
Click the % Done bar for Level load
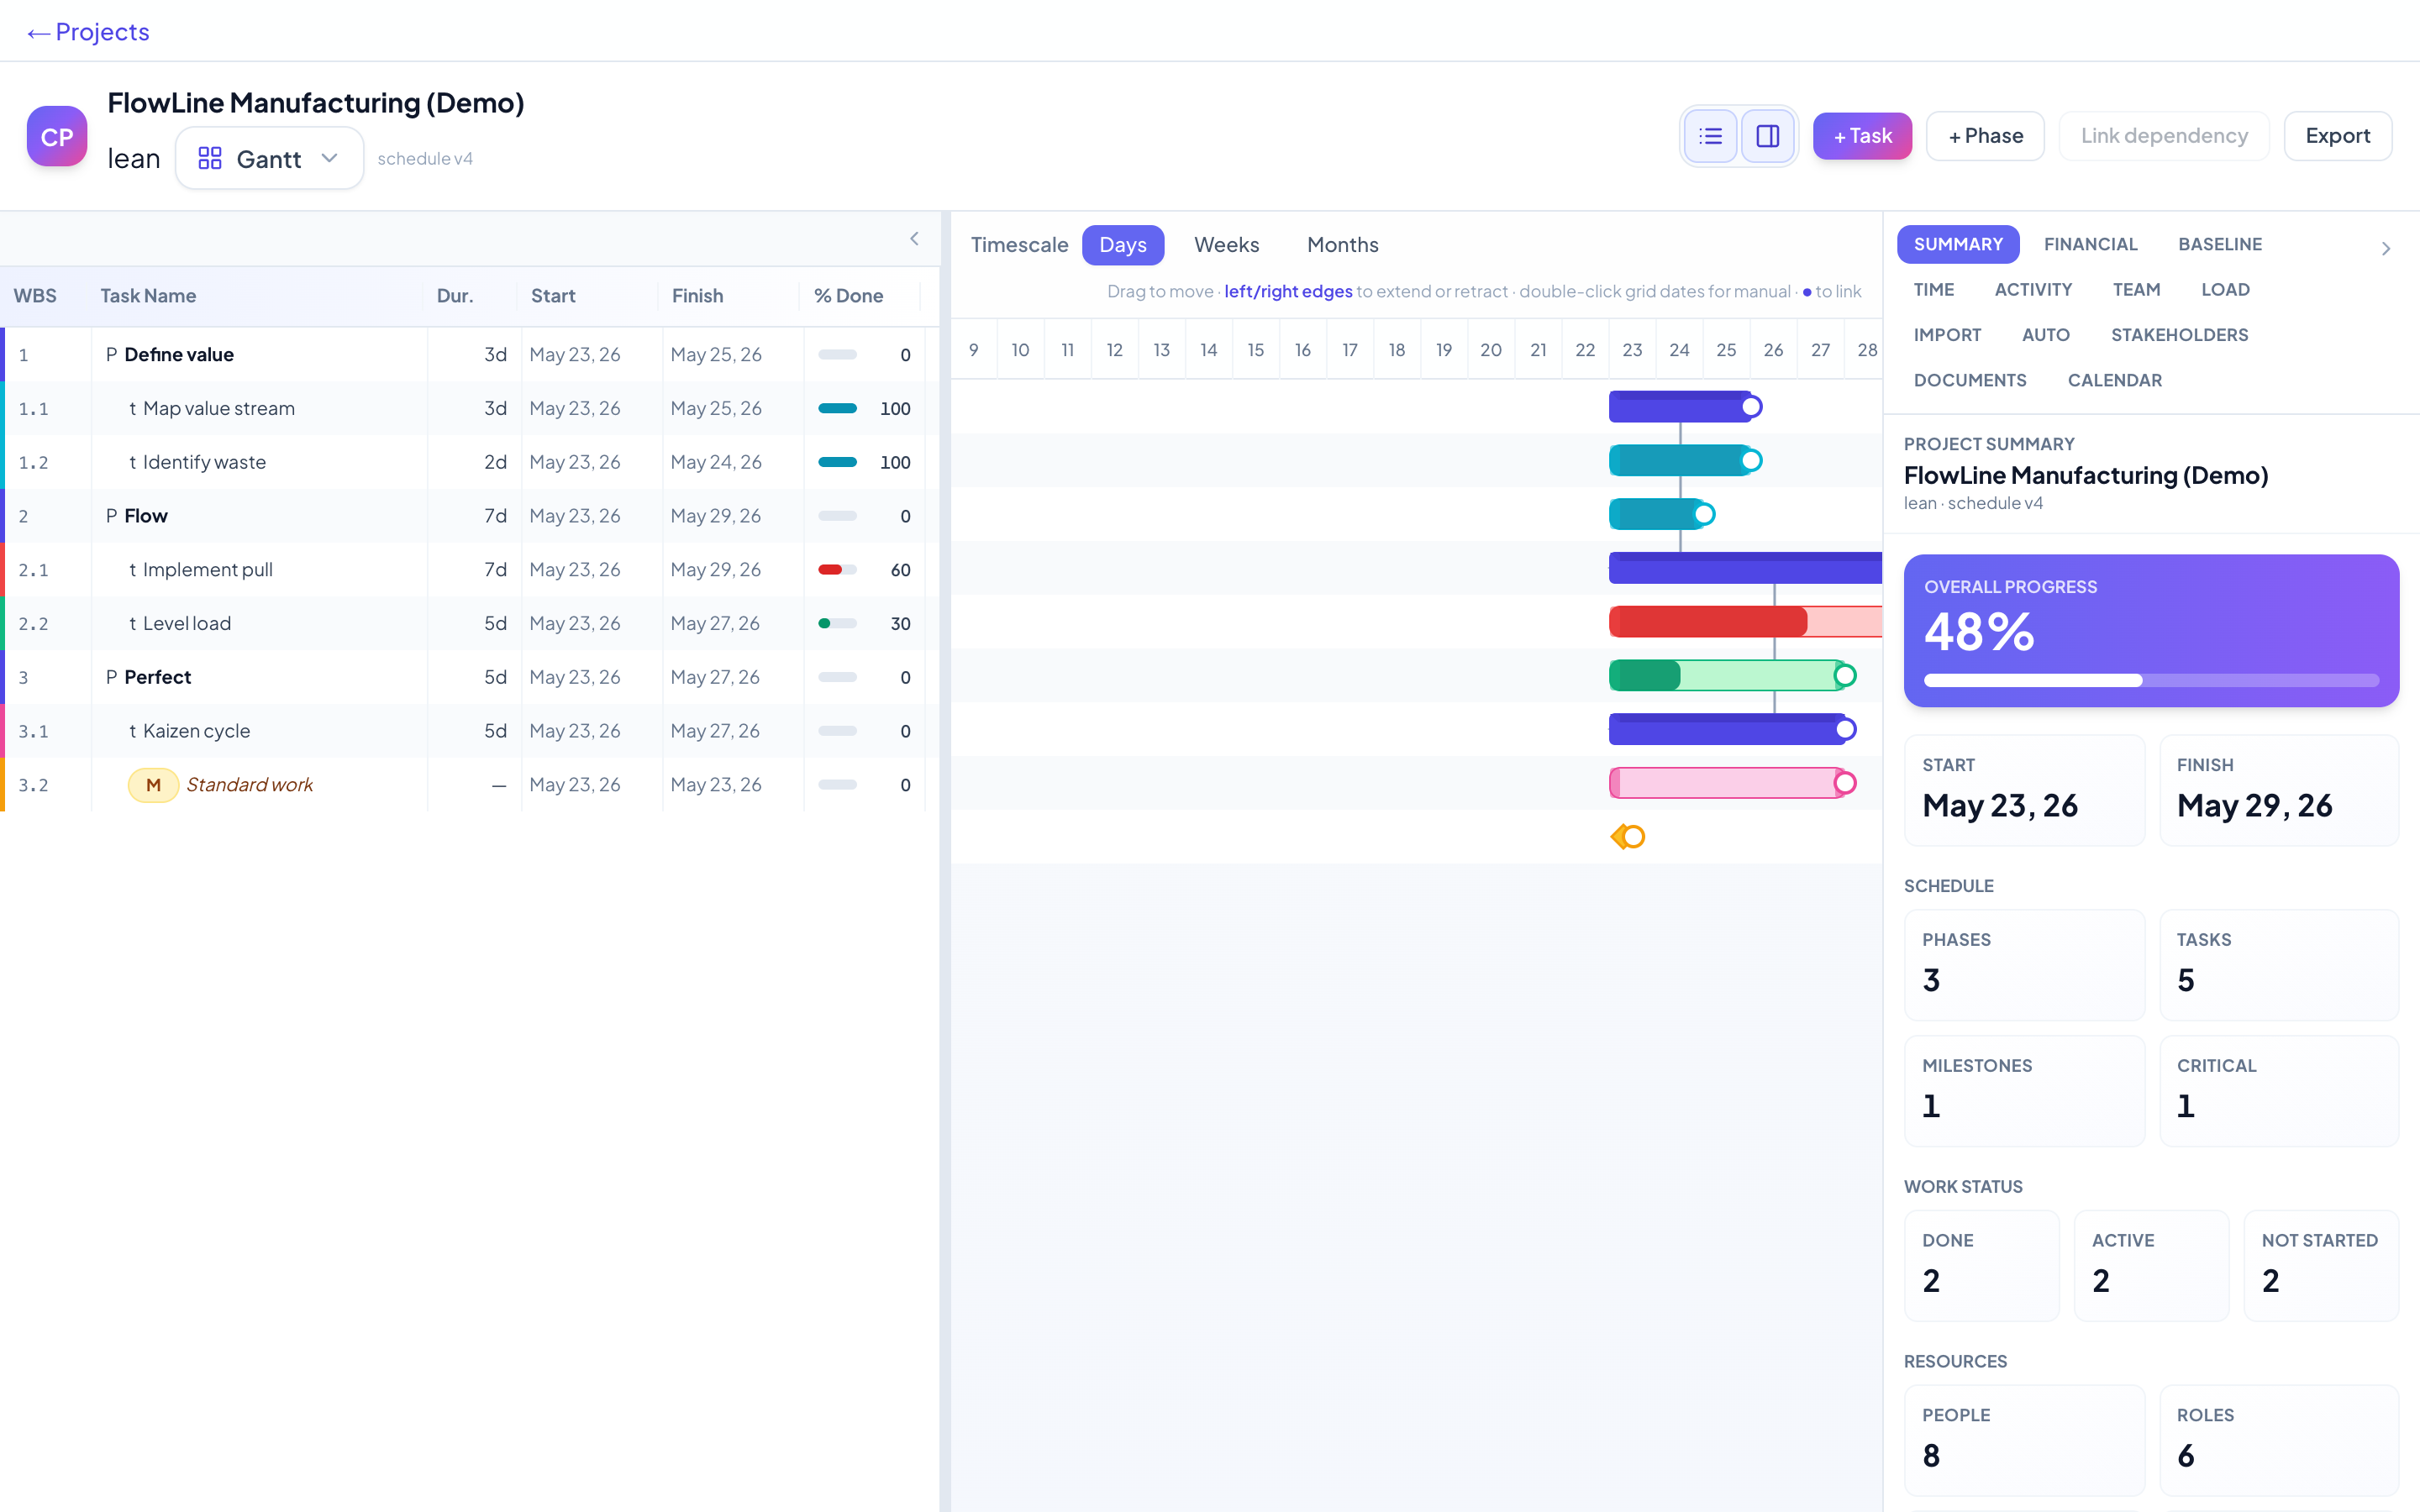[x=837, y=624]
